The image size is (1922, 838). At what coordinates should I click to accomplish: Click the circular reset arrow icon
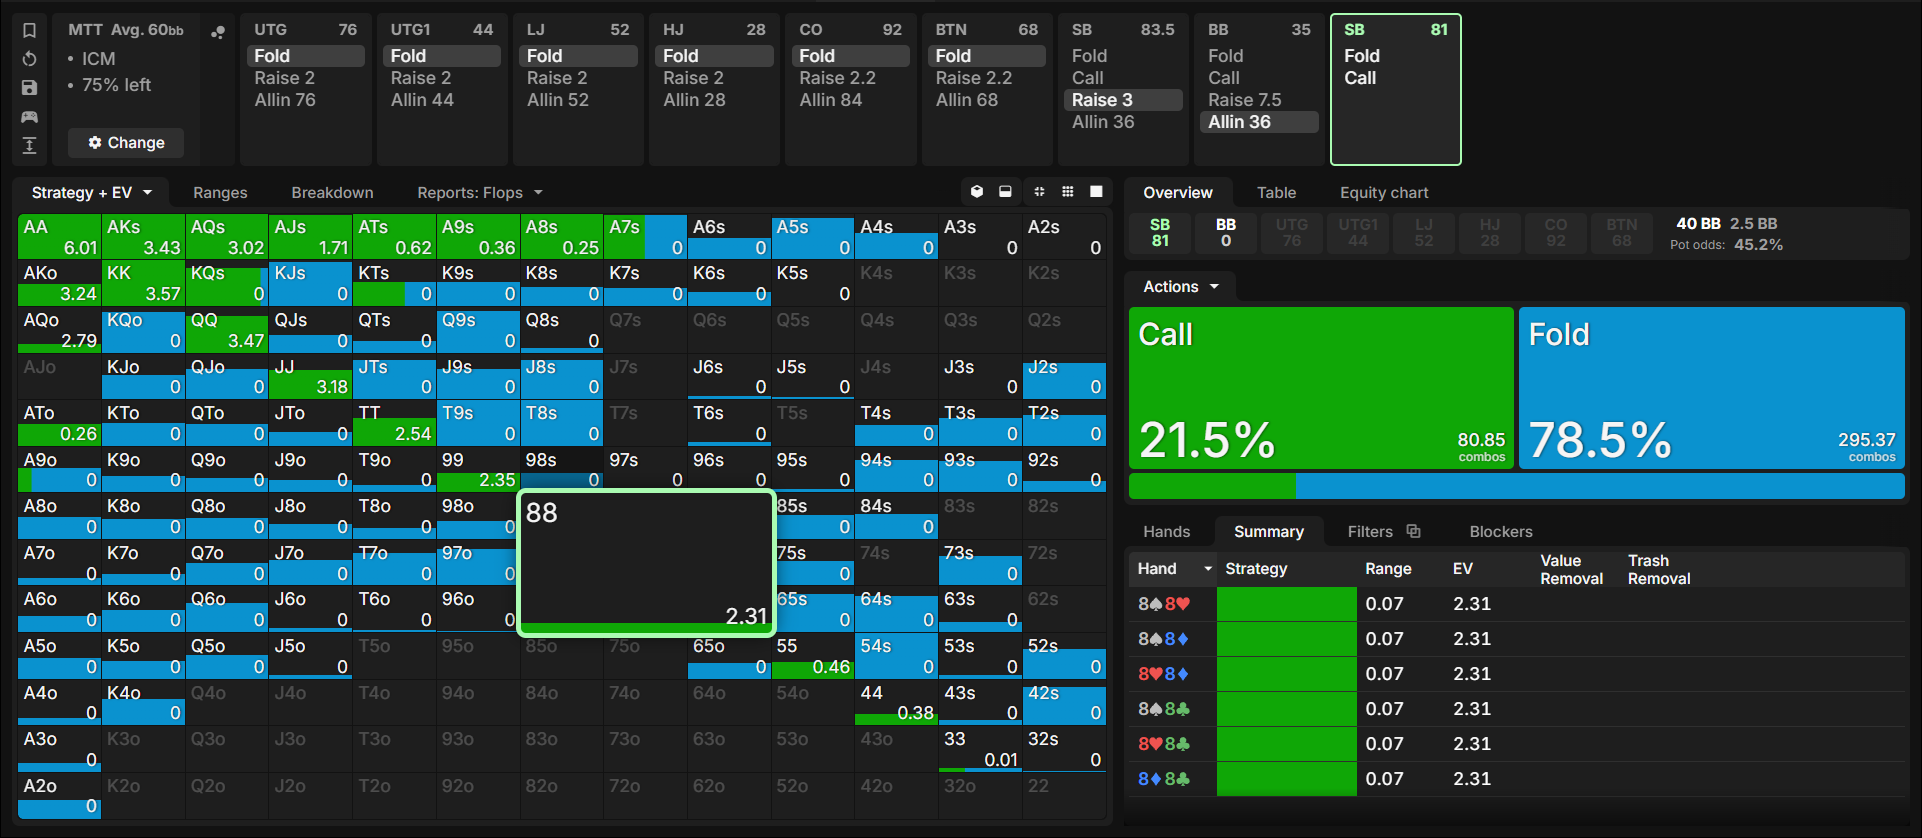pos(30,59)
